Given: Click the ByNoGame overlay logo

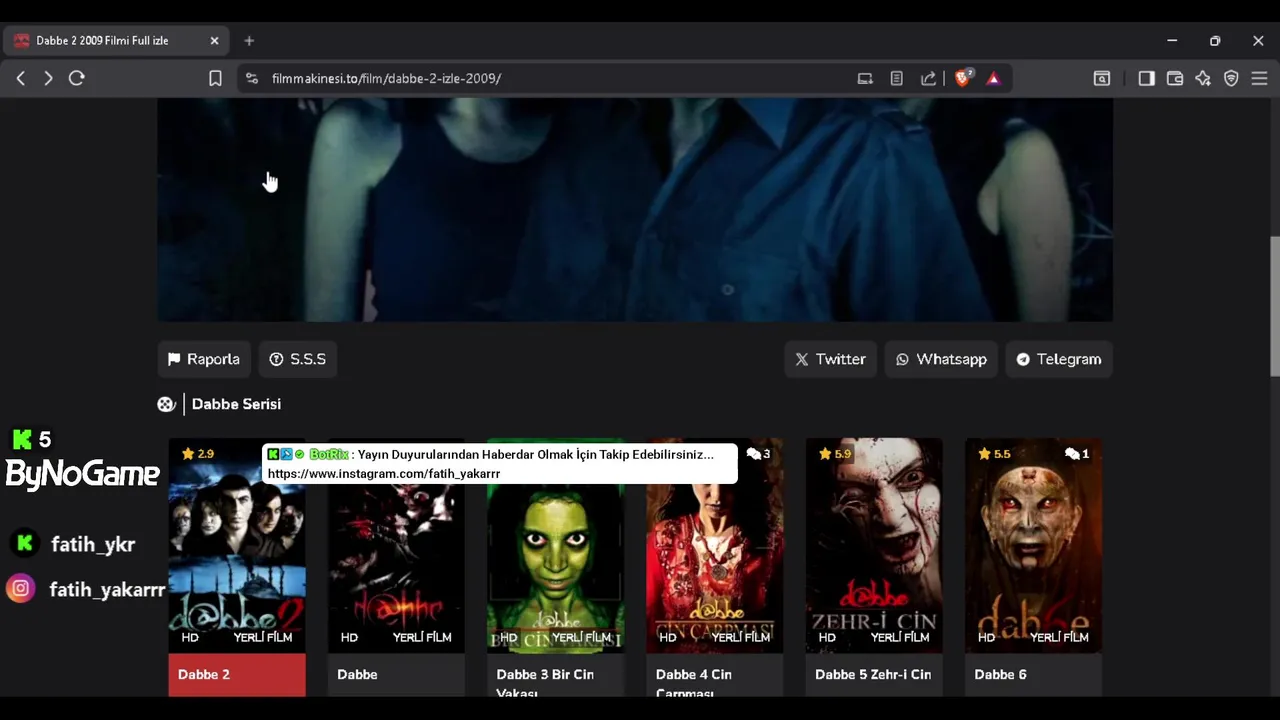Looking at the screenshot, I should pyautogui.click(x=82, y=474).
